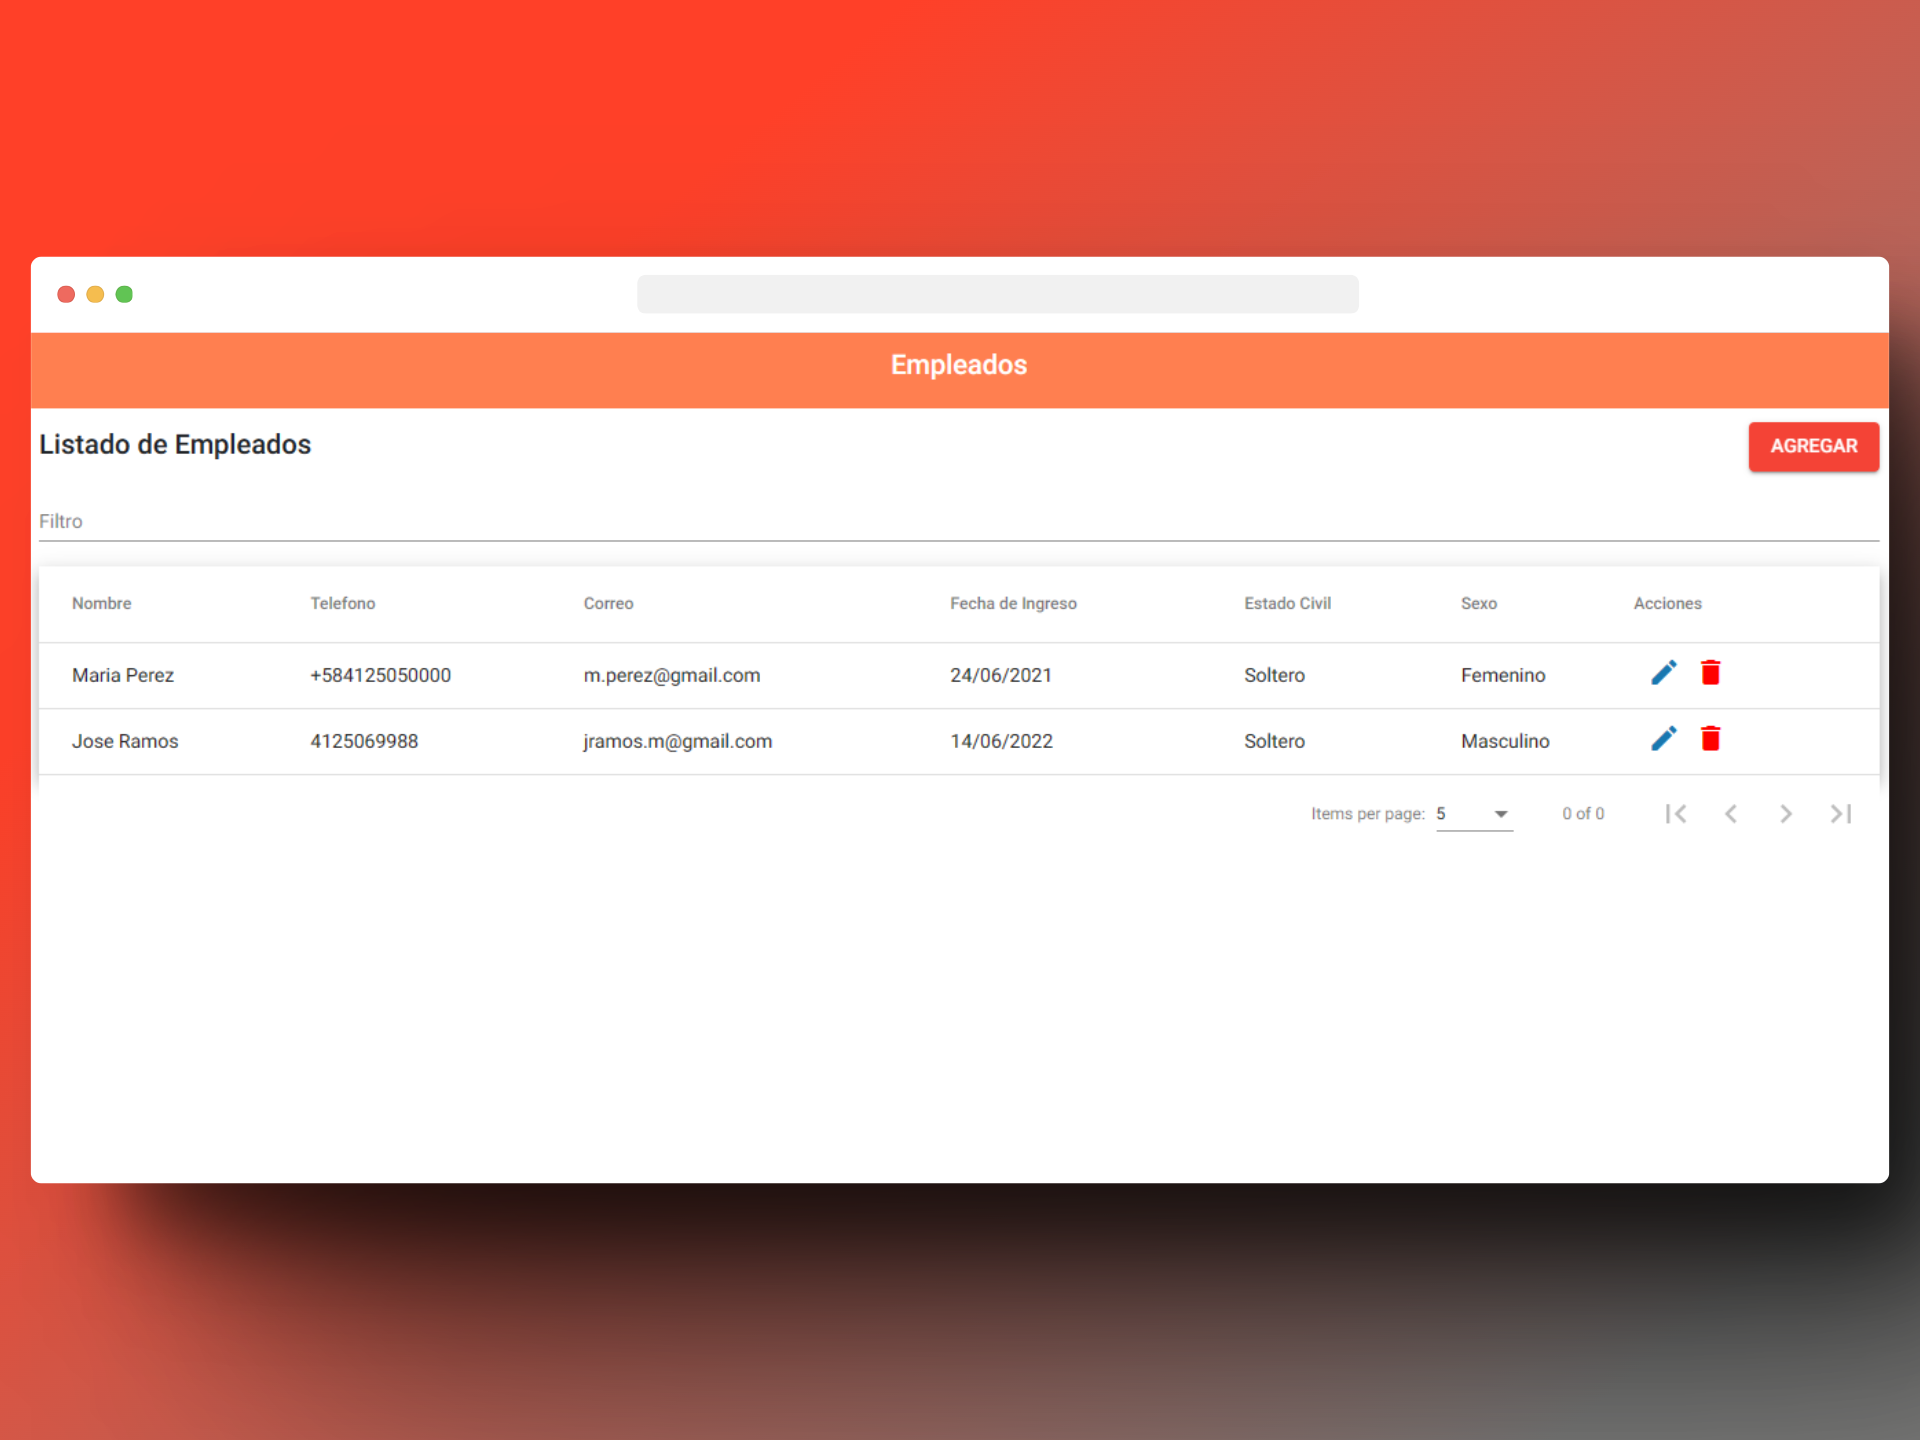
Task: Click the Telefono column header
Action: point(343,603)
